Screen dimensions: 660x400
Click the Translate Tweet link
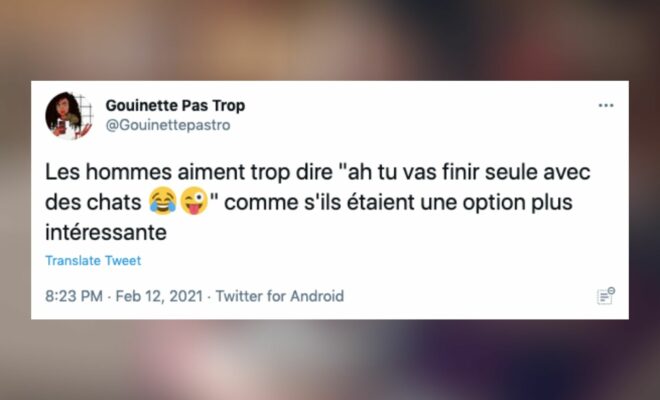[x=93, y=261]
